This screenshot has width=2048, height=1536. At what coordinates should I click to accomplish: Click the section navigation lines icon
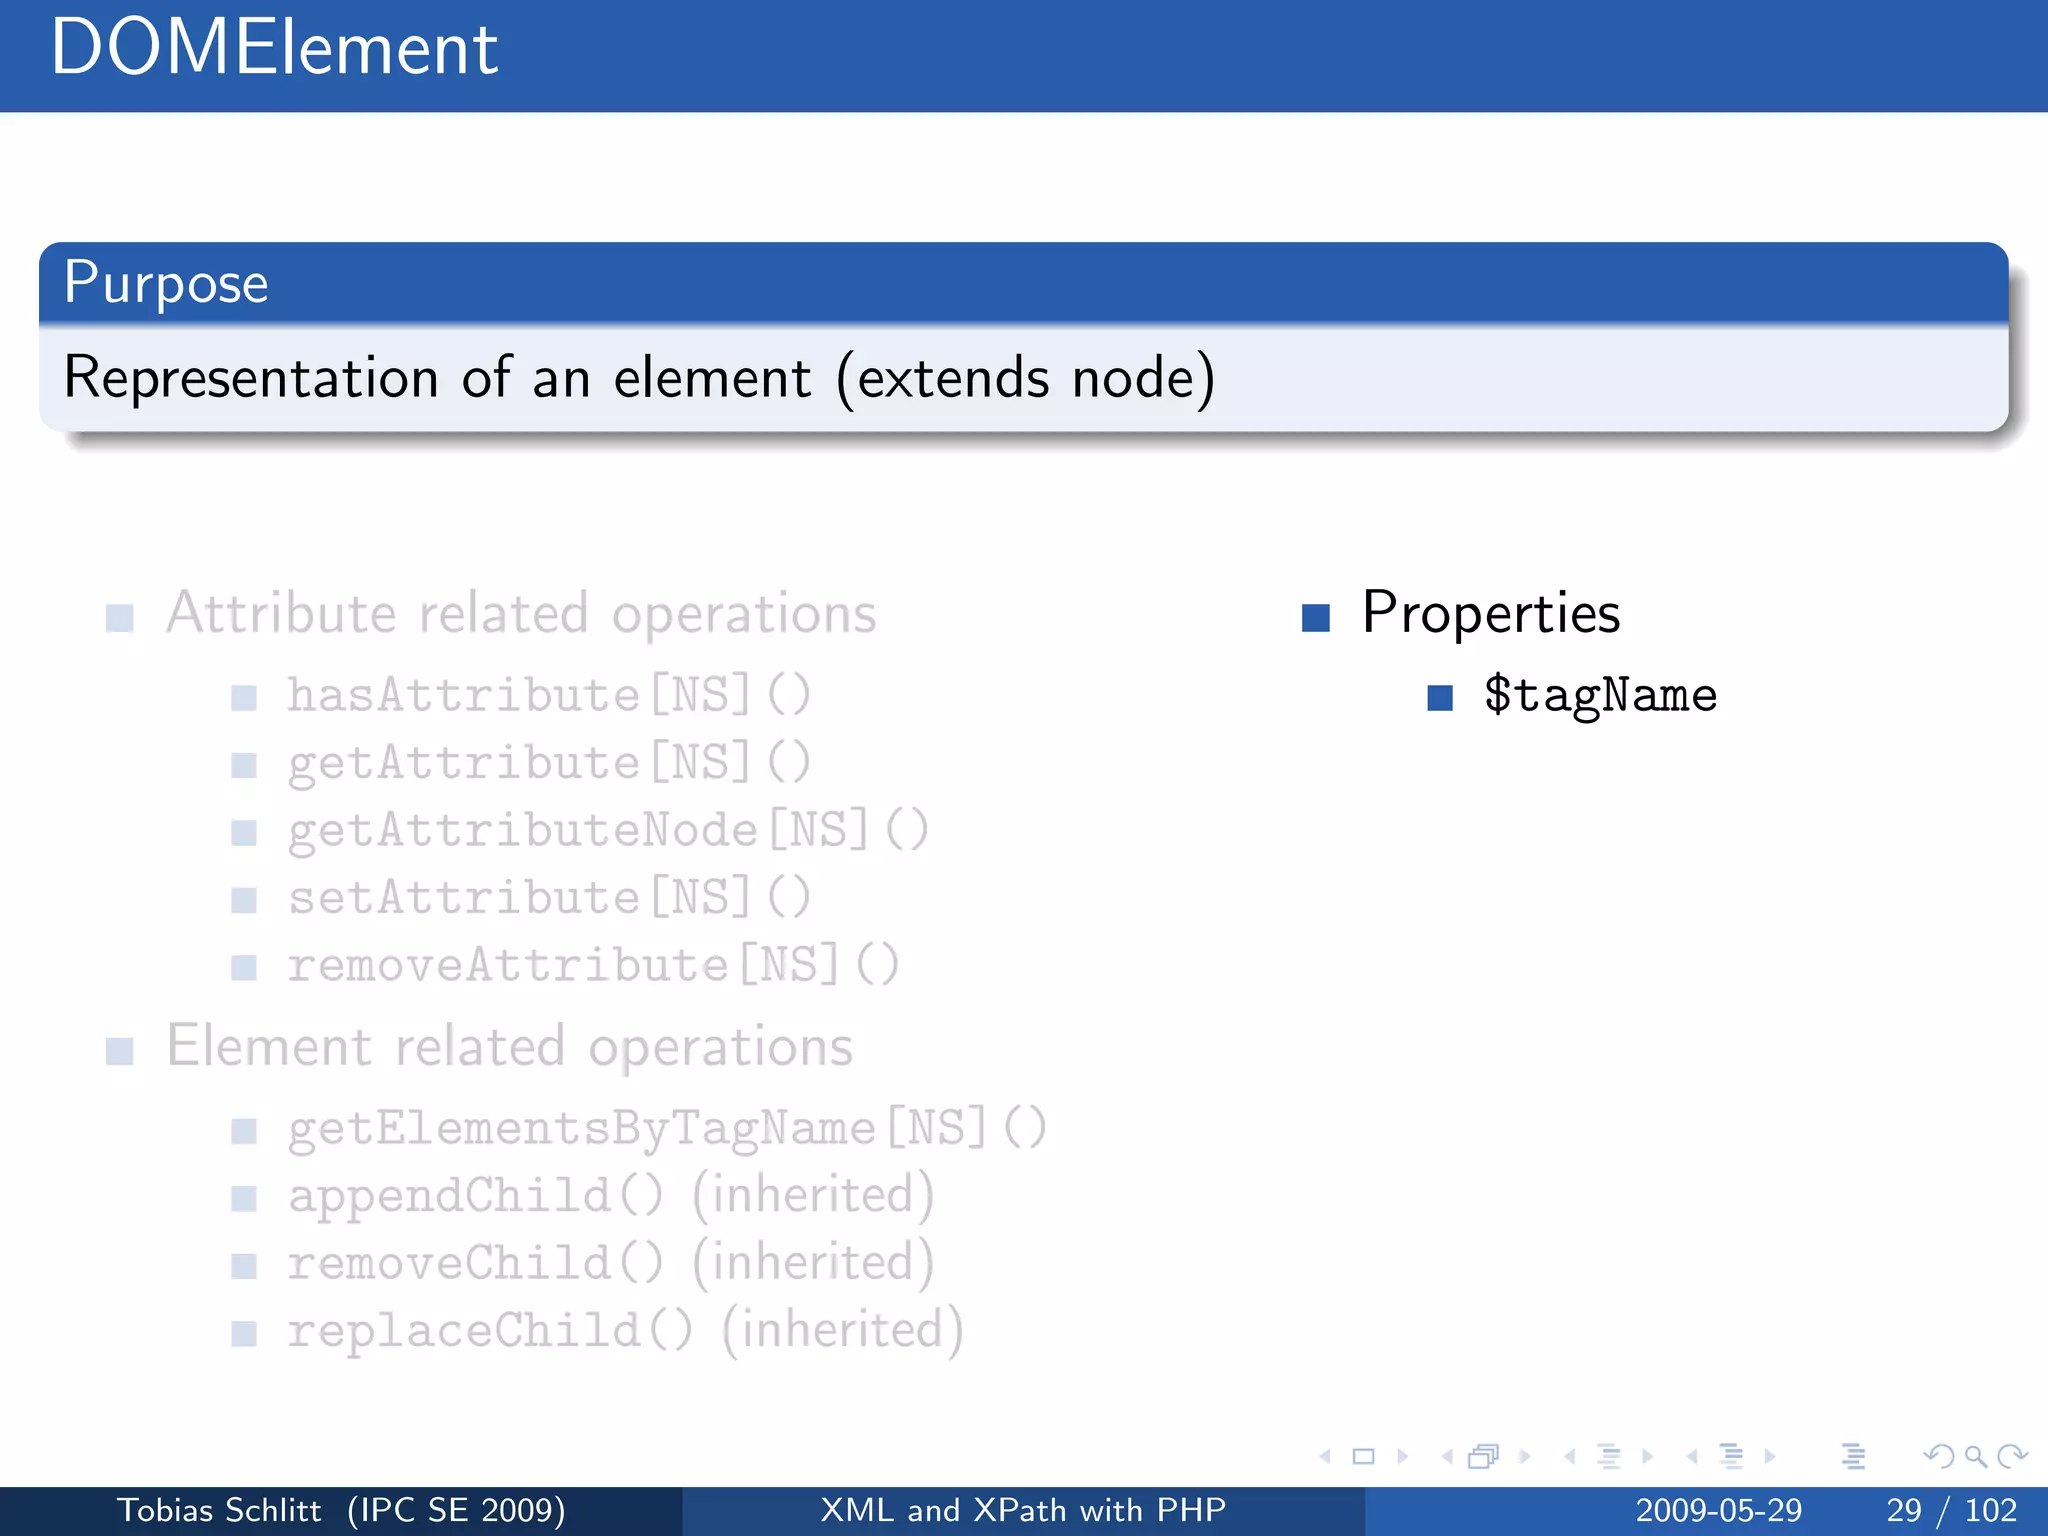(x=1731, y=1457)
